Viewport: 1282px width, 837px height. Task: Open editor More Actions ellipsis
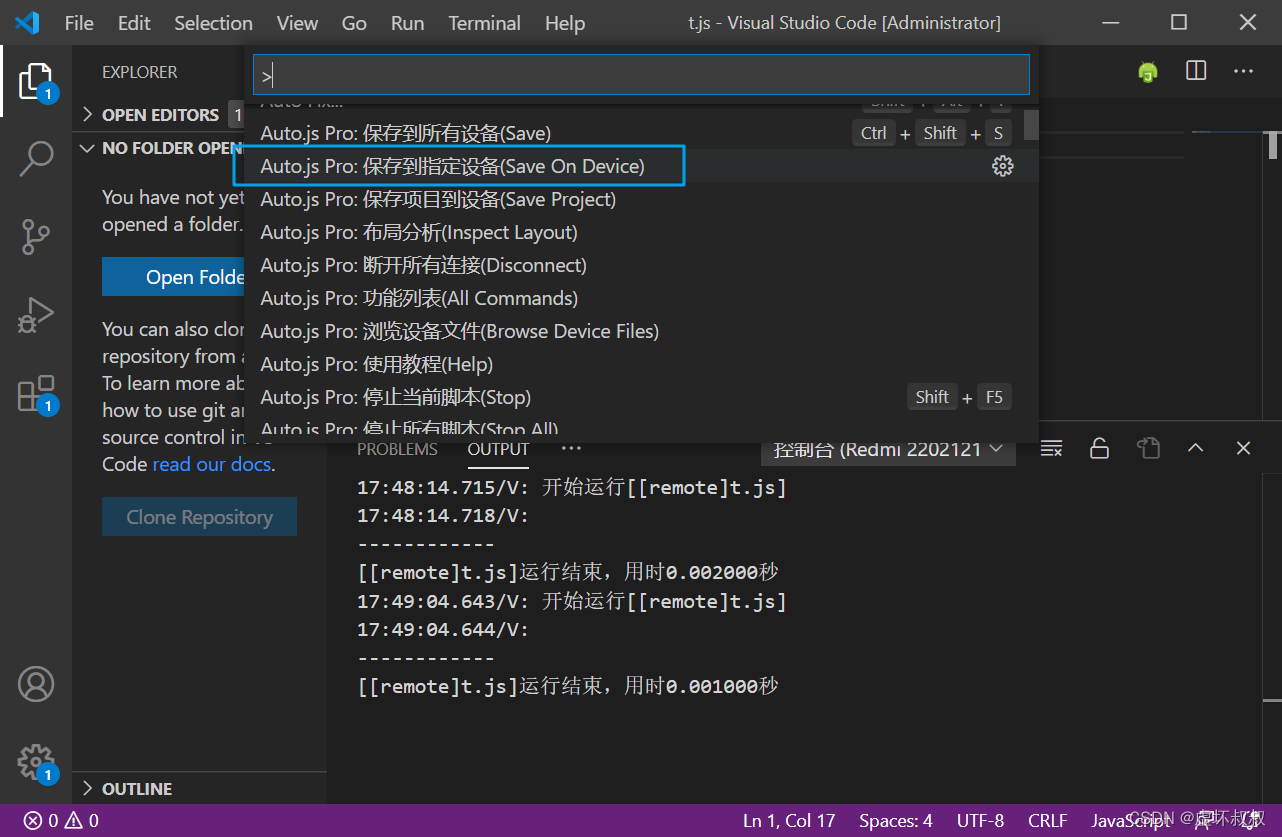(x=1243, y=71)
